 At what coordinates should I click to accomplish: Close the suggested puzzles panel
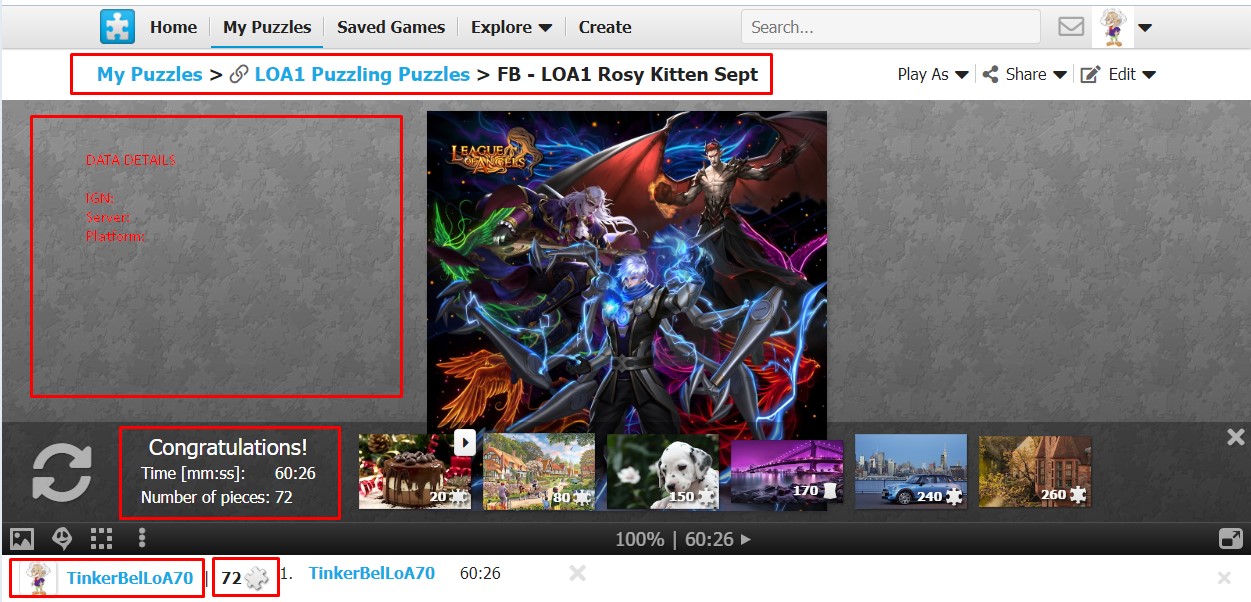[1236, 437]
